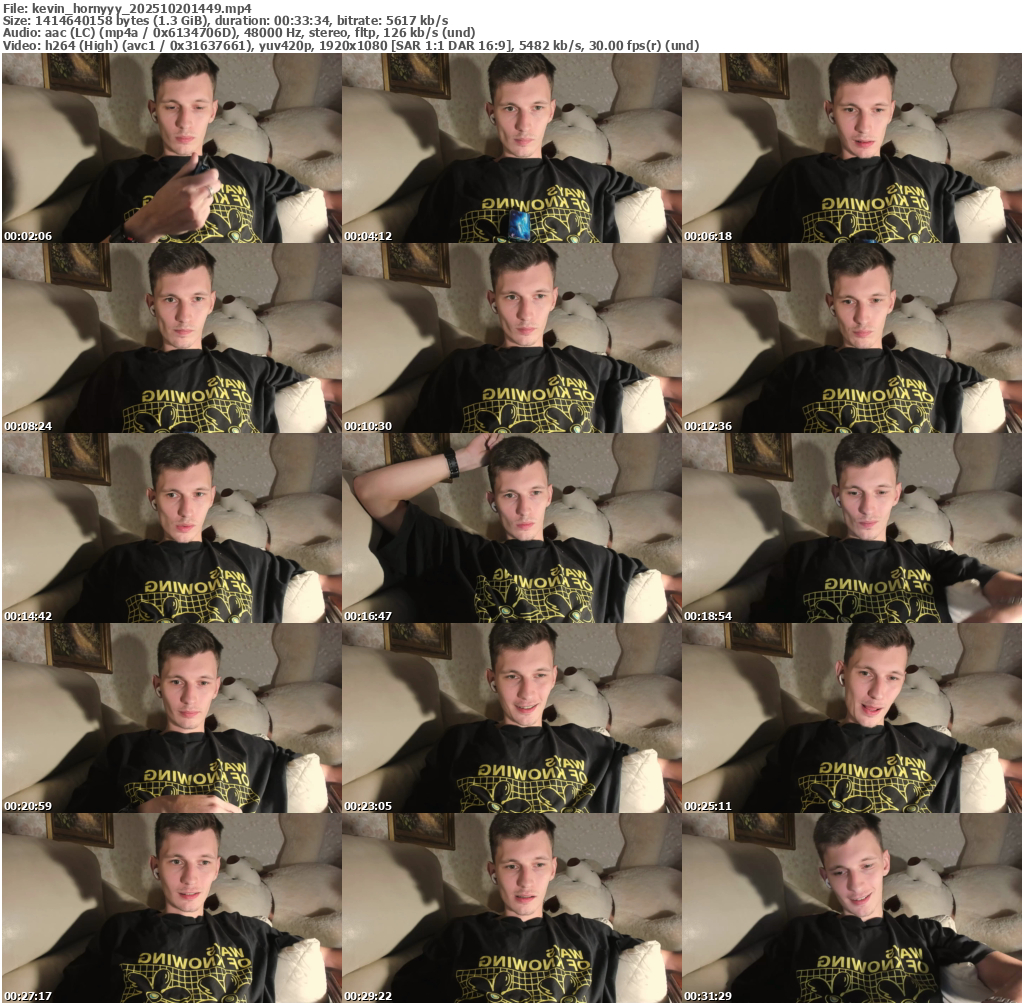Open the frame stamped 00:08:24

click(x=172, y=338)
